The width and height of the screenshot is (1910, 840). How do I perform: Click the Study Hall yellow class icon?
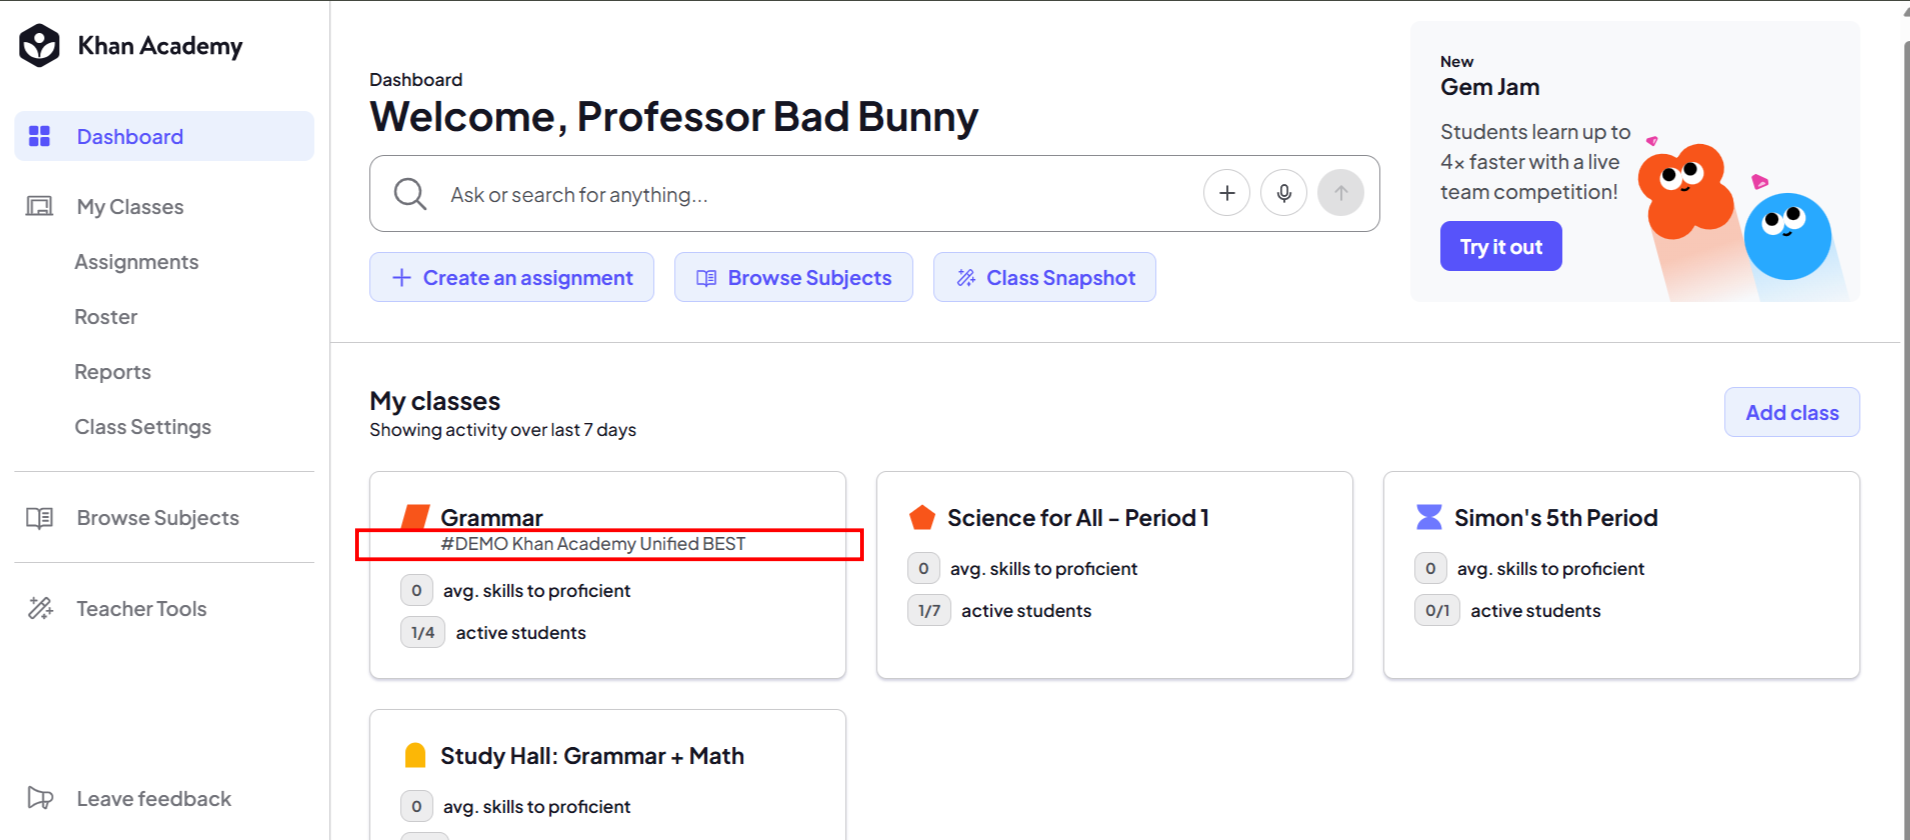point(415,755)
